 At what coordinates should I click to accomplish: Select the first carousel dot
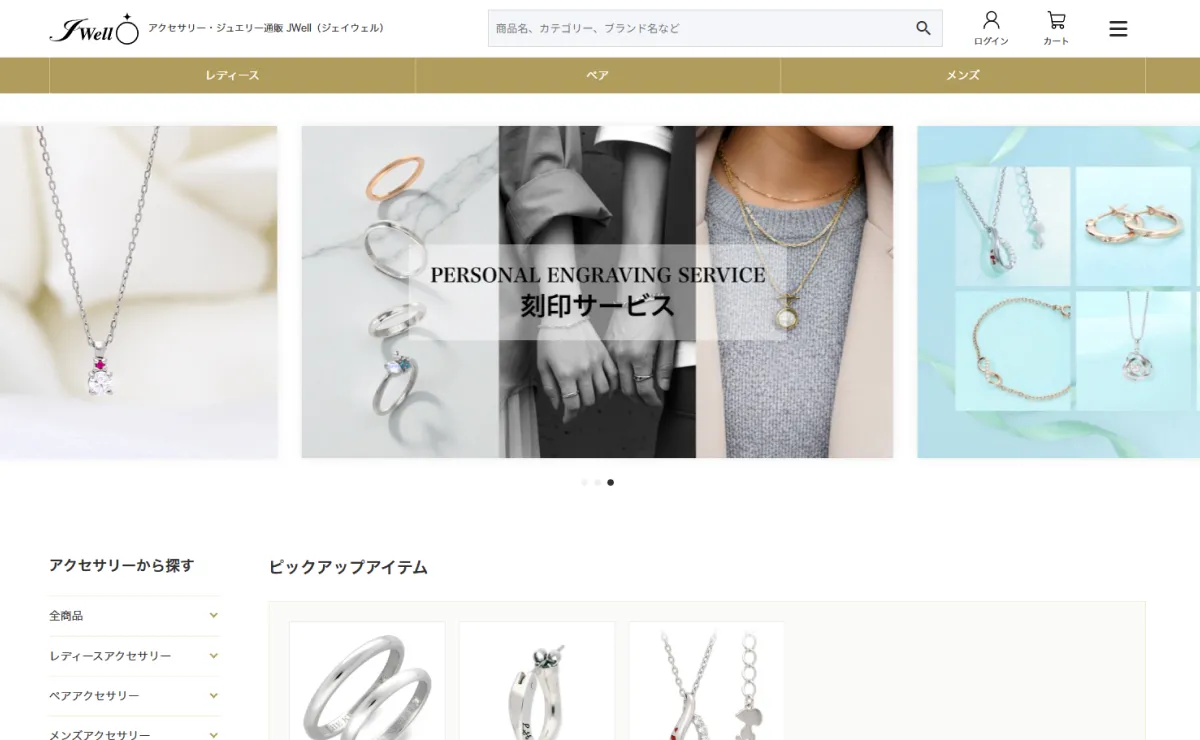pos(584,482)
